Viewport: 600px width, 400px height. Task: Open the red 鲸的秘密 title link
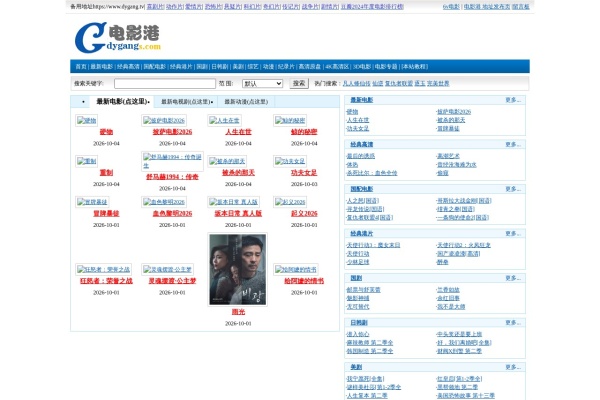click(x=304, y=132)
